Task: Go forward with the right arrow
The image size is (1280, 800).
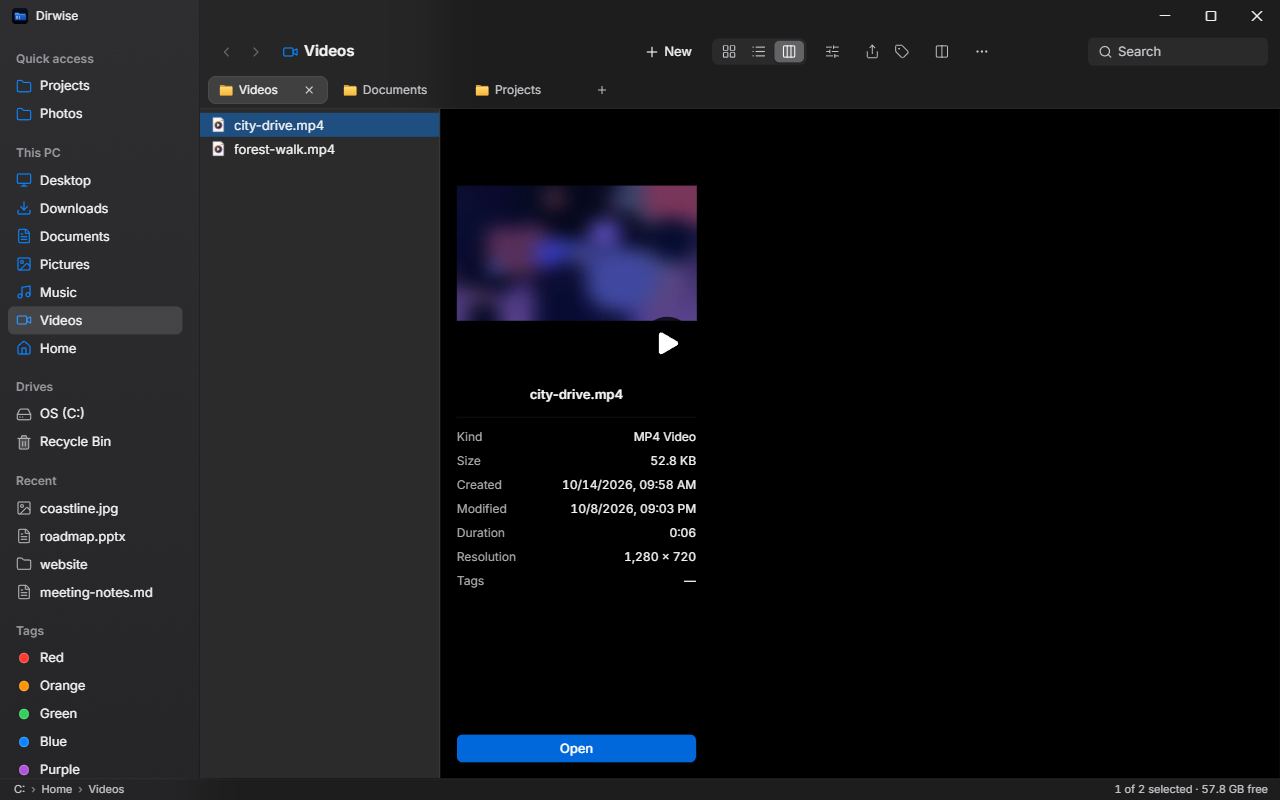Action: pyautogui.click(x=256, y=52)
